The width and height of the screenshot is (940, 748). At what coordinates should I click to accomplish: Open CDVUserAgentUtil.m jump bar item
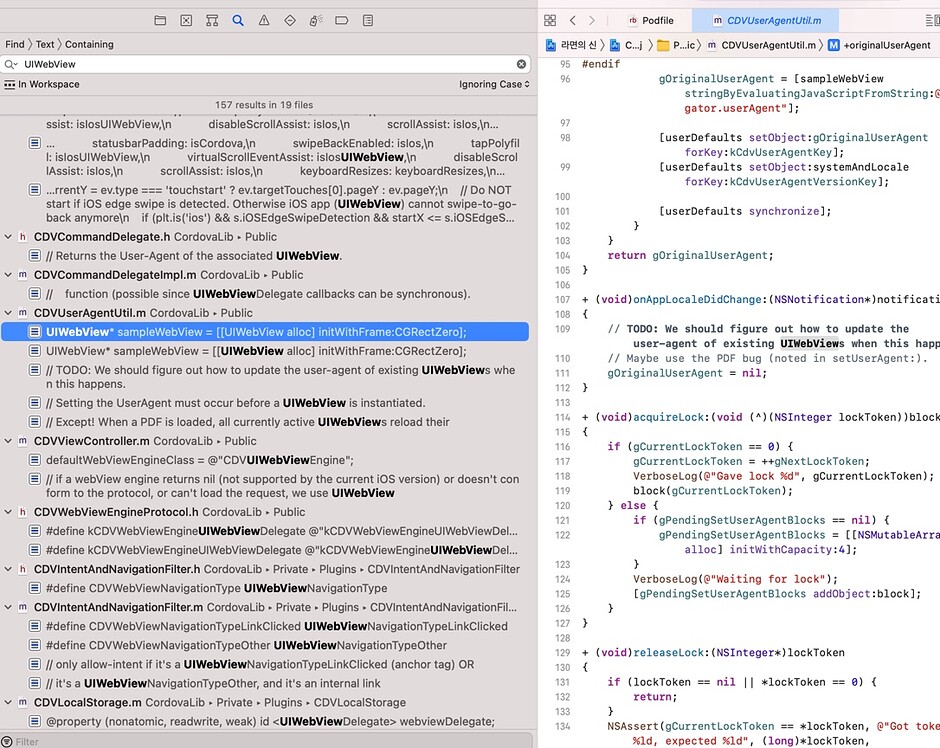point(762,45)
